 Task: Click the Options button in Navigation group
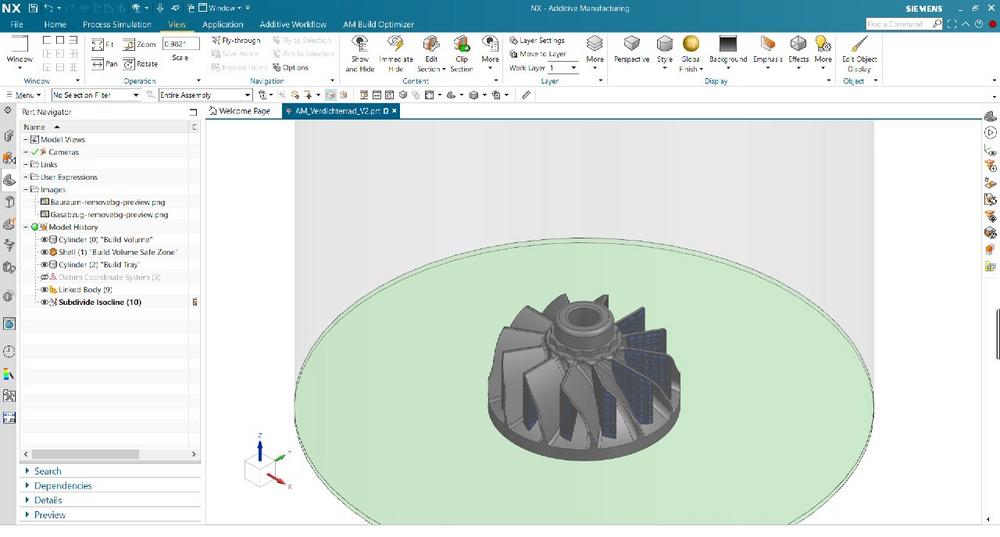(x=290, y=68)
